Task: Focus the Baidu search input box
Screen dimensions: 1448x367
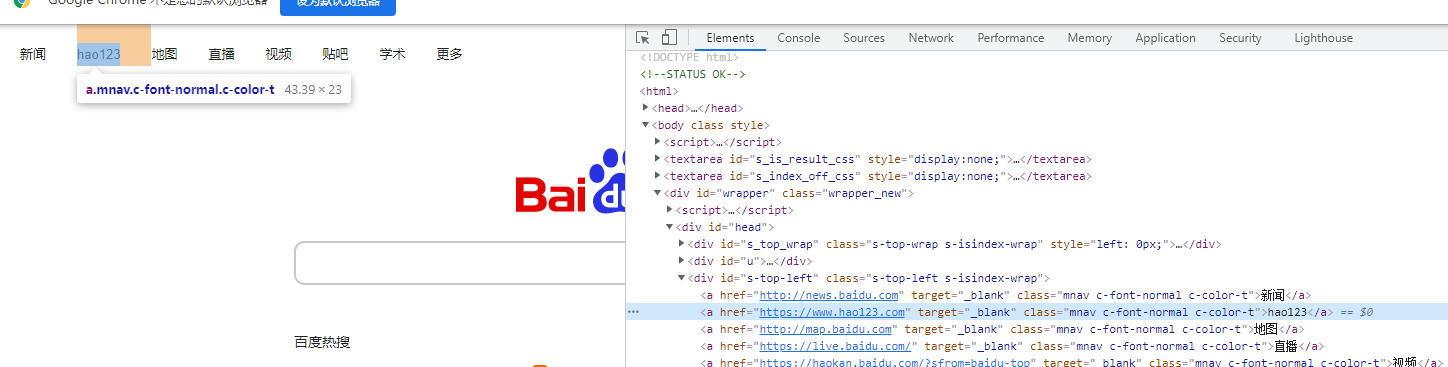Action: (460, 263)
